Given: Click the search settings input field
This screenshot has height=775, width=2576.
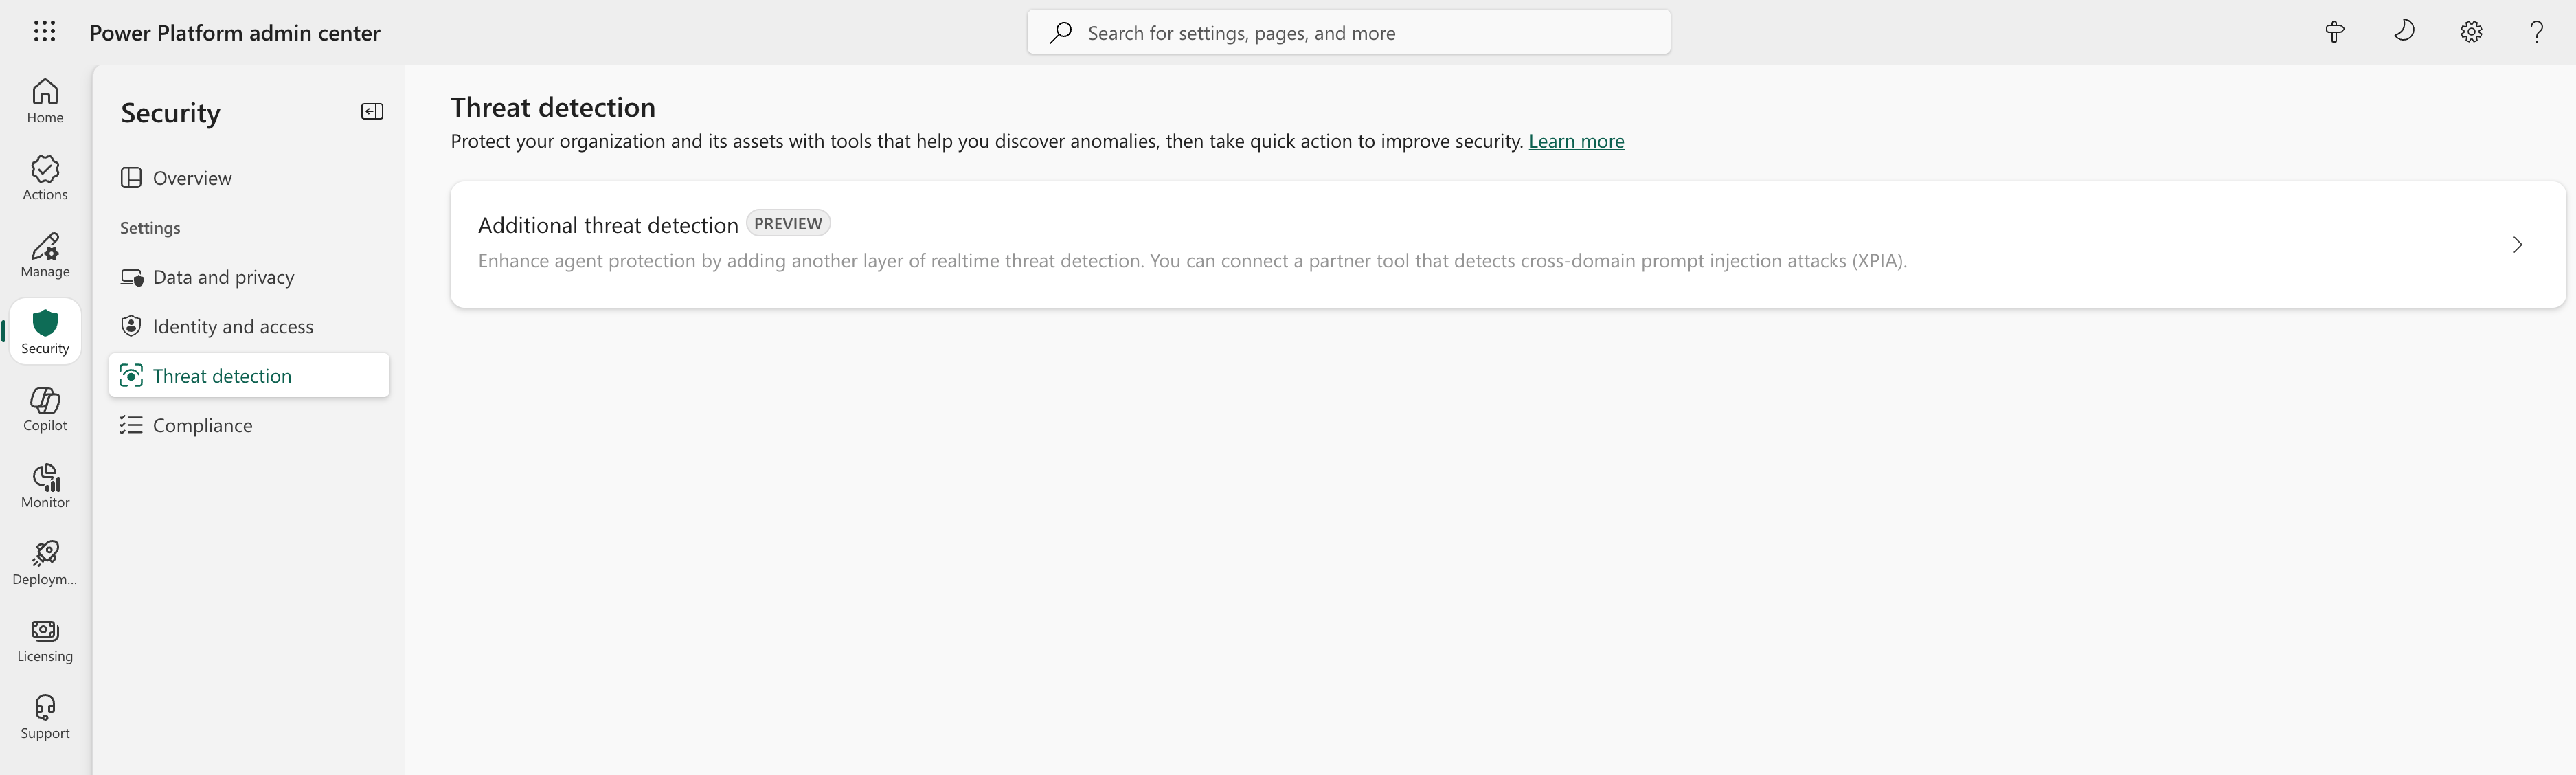Looking at the screenshot, I should click(1360, 33).
